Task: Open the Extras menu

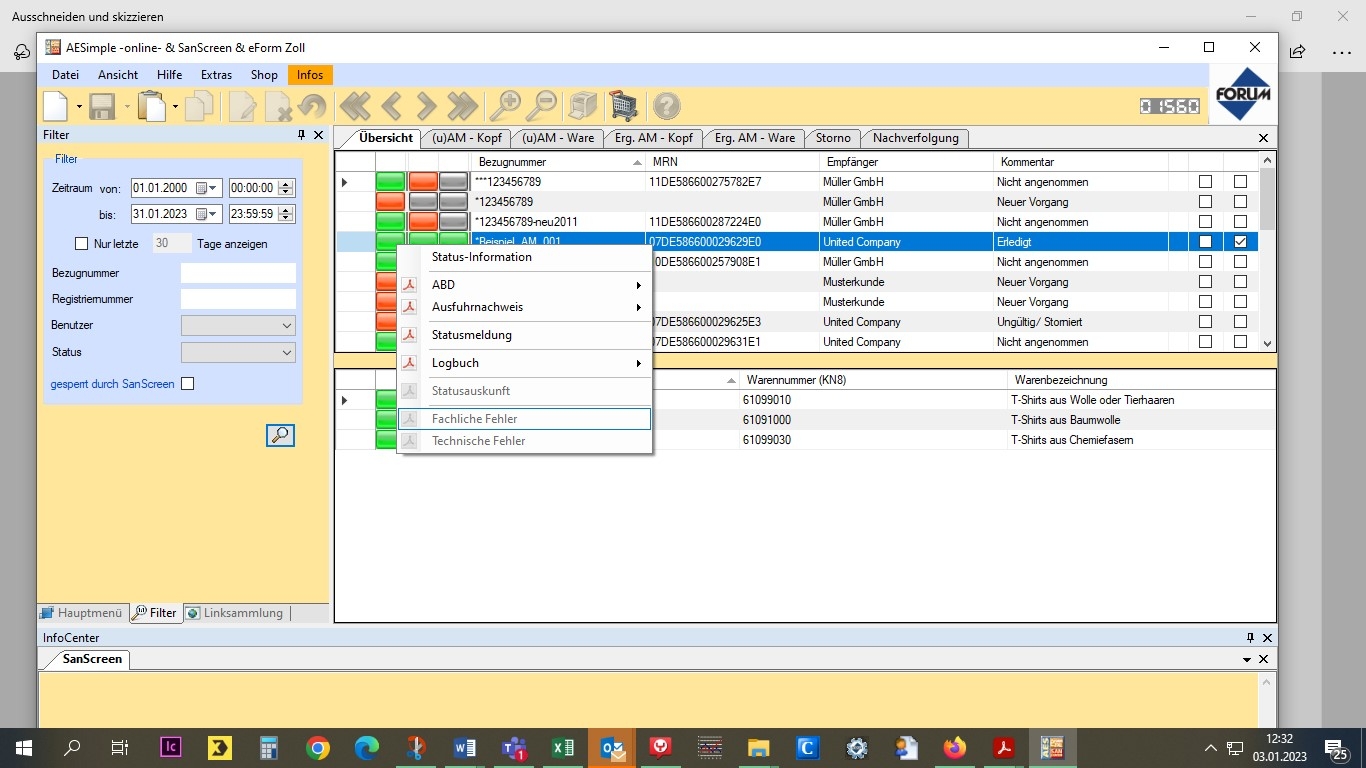Action: [216, 75]
